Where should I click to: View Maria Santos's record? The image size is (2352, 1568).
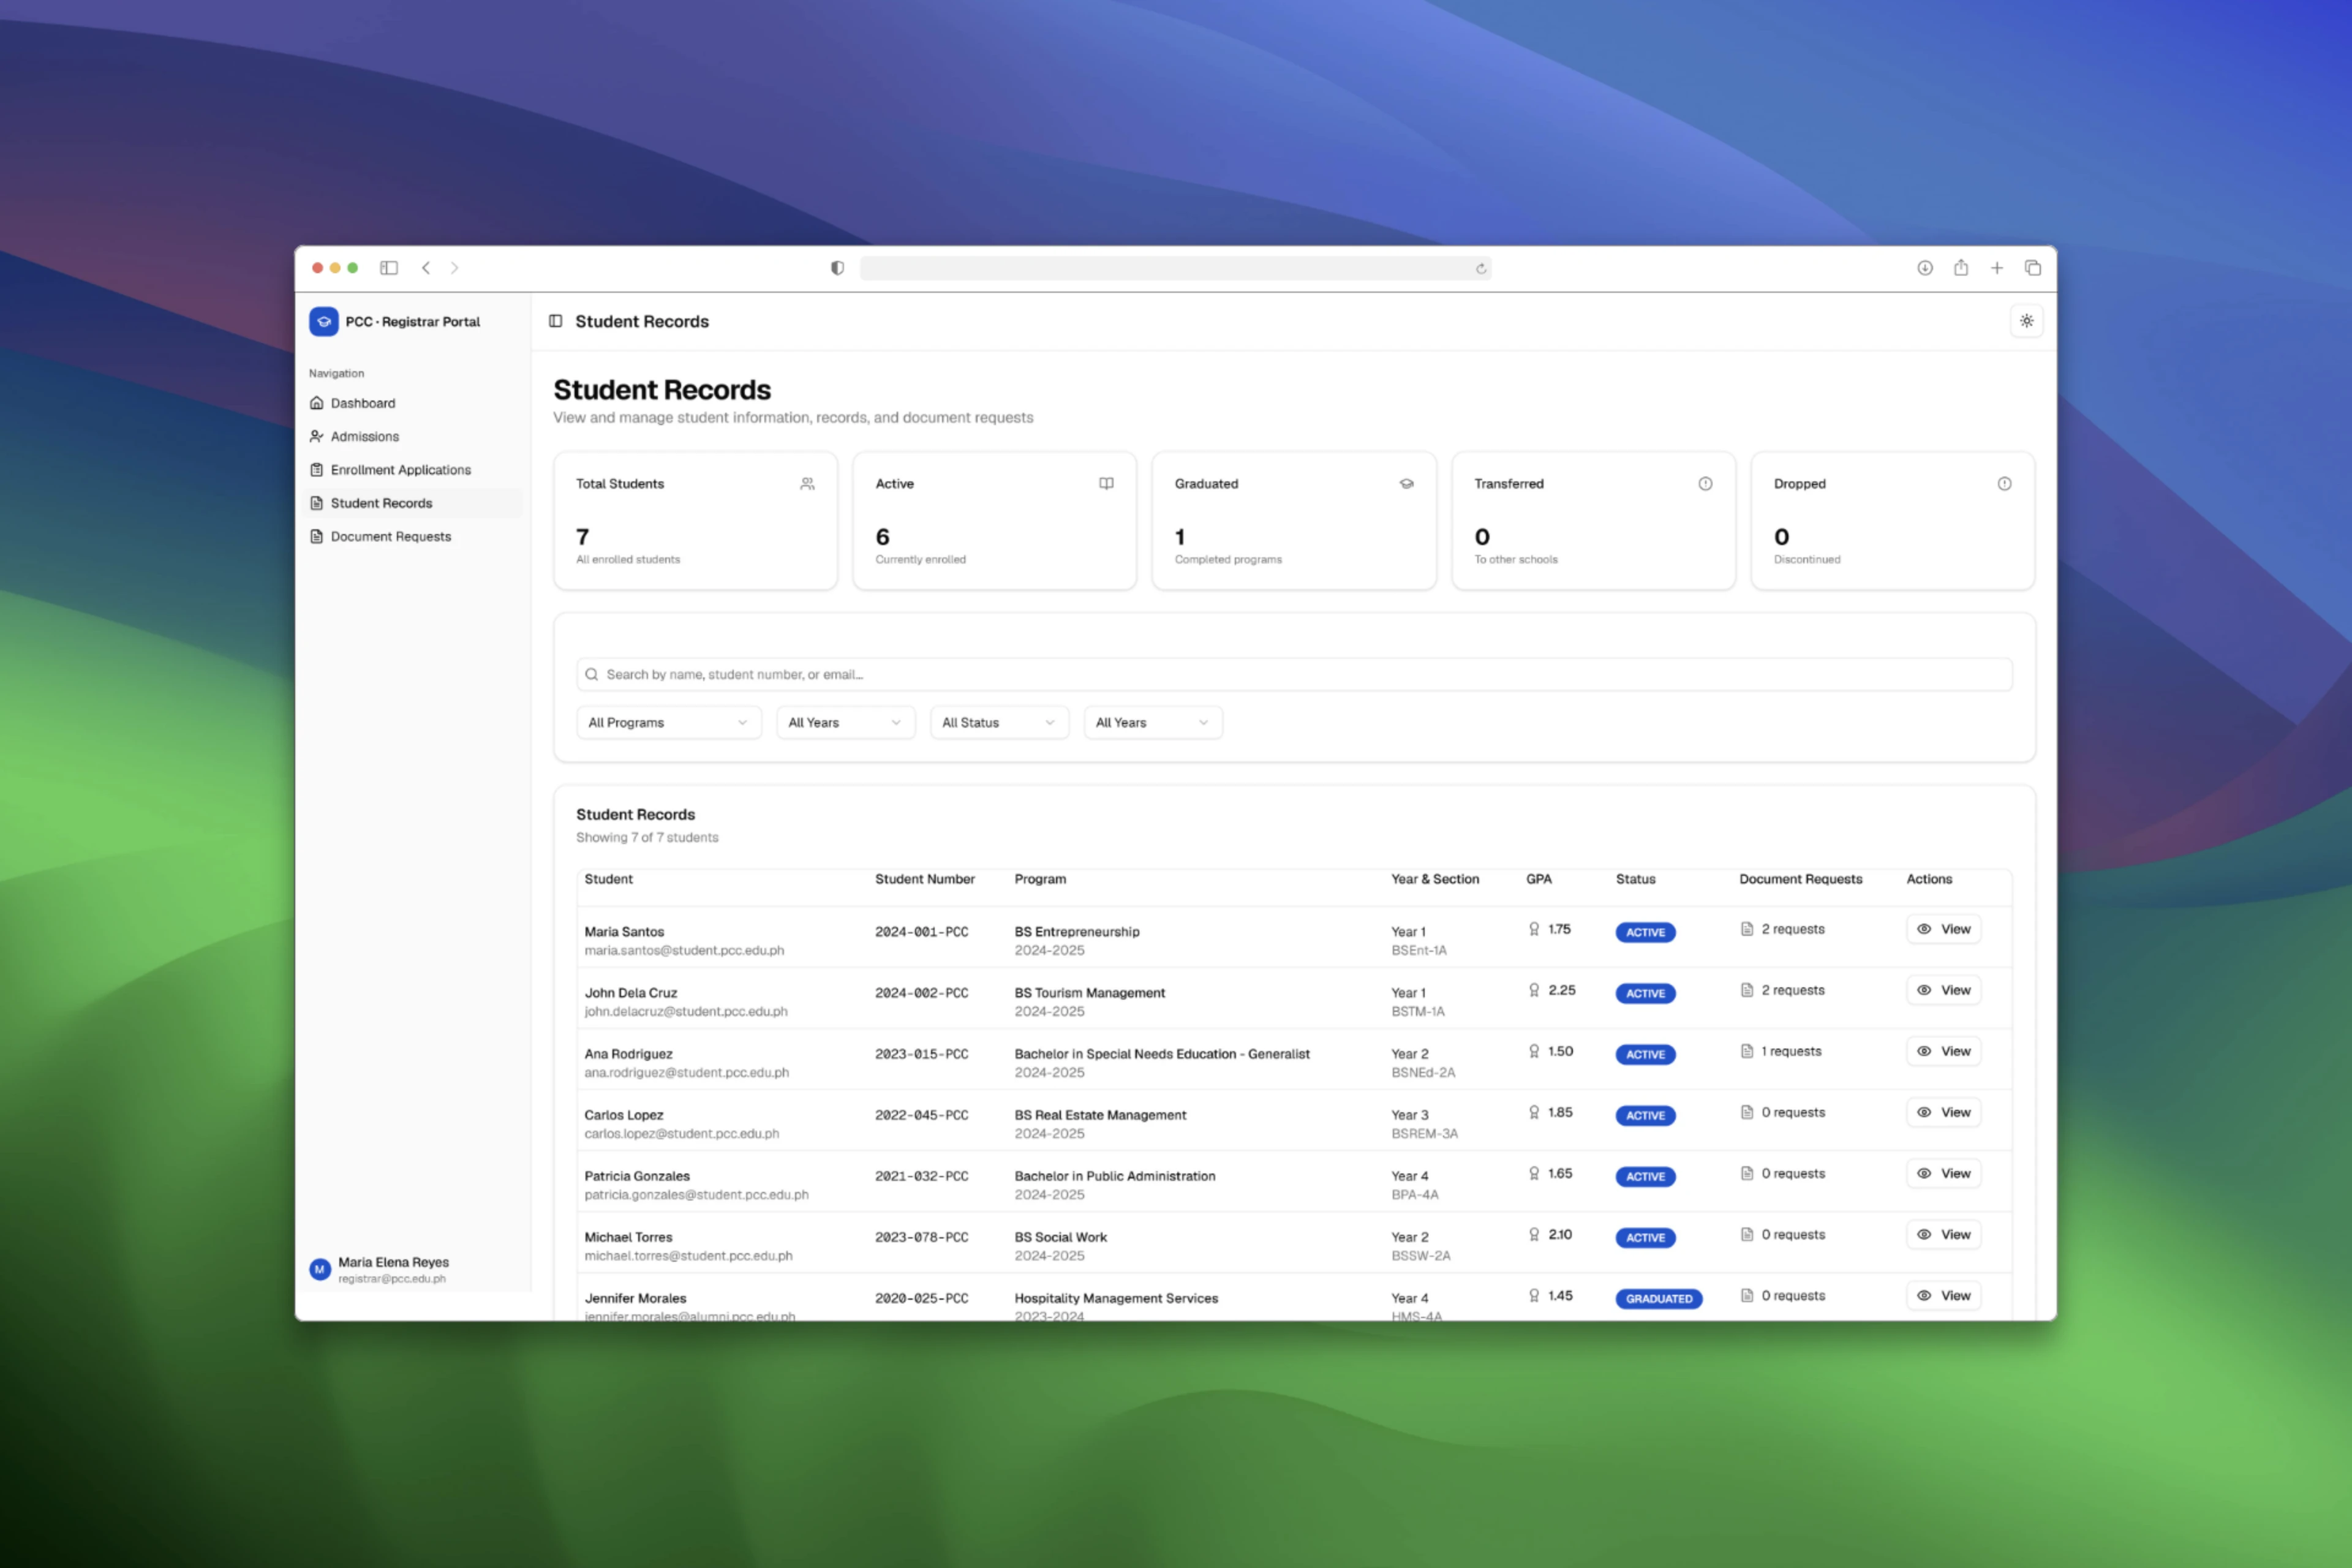[1943, 929]
